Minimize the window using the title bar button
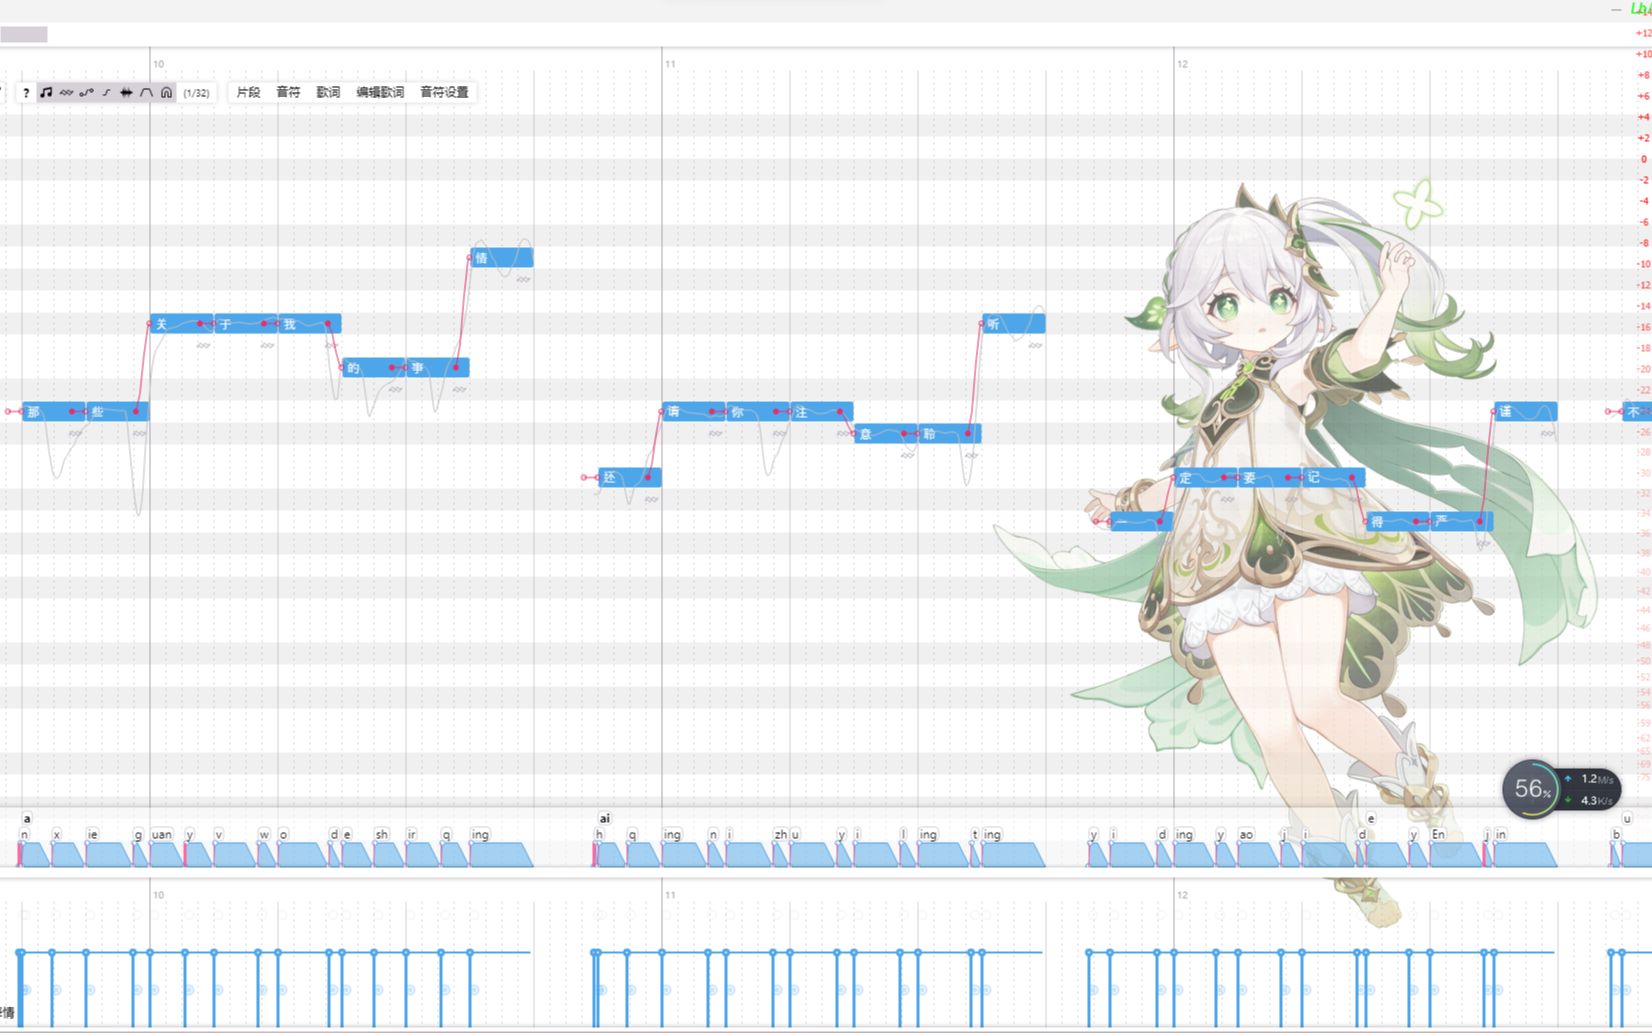 1617,10
